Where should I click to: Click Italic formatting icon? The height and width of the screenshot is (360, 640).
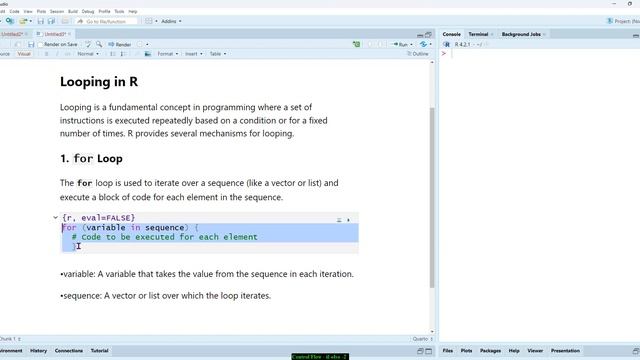point(57,54)
